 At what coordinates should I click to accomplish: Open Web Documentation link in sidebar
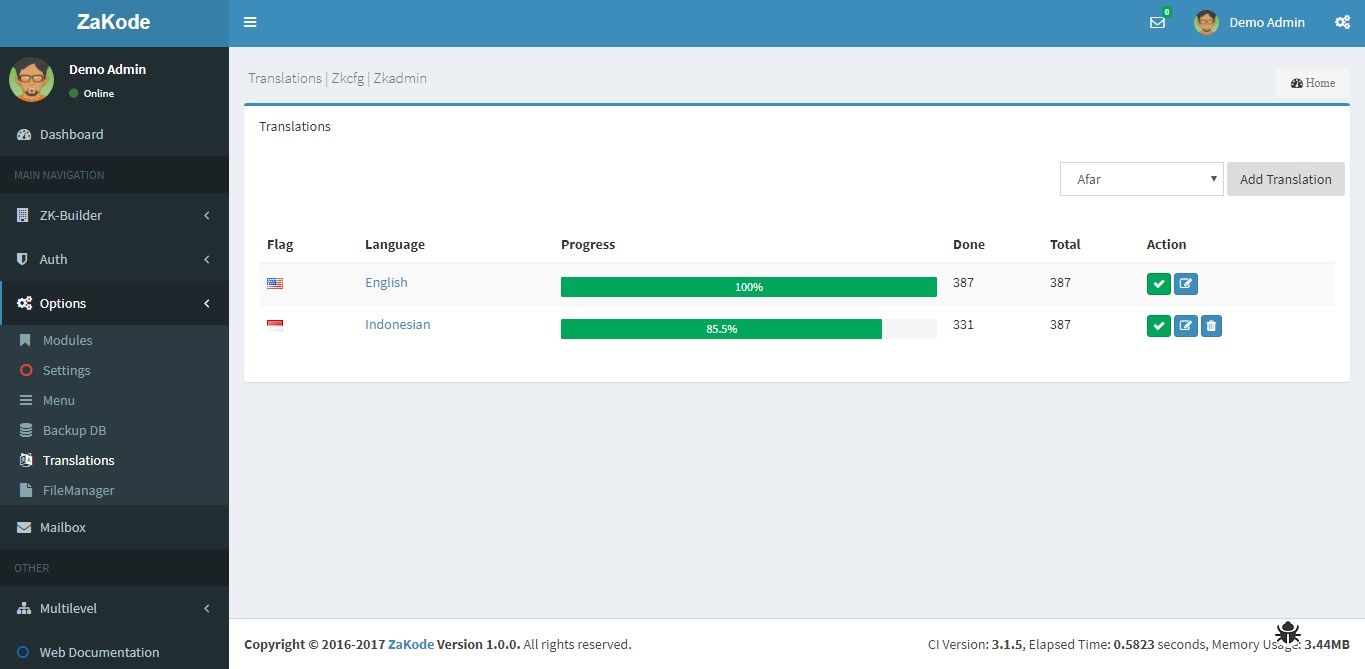coord(114,652)
